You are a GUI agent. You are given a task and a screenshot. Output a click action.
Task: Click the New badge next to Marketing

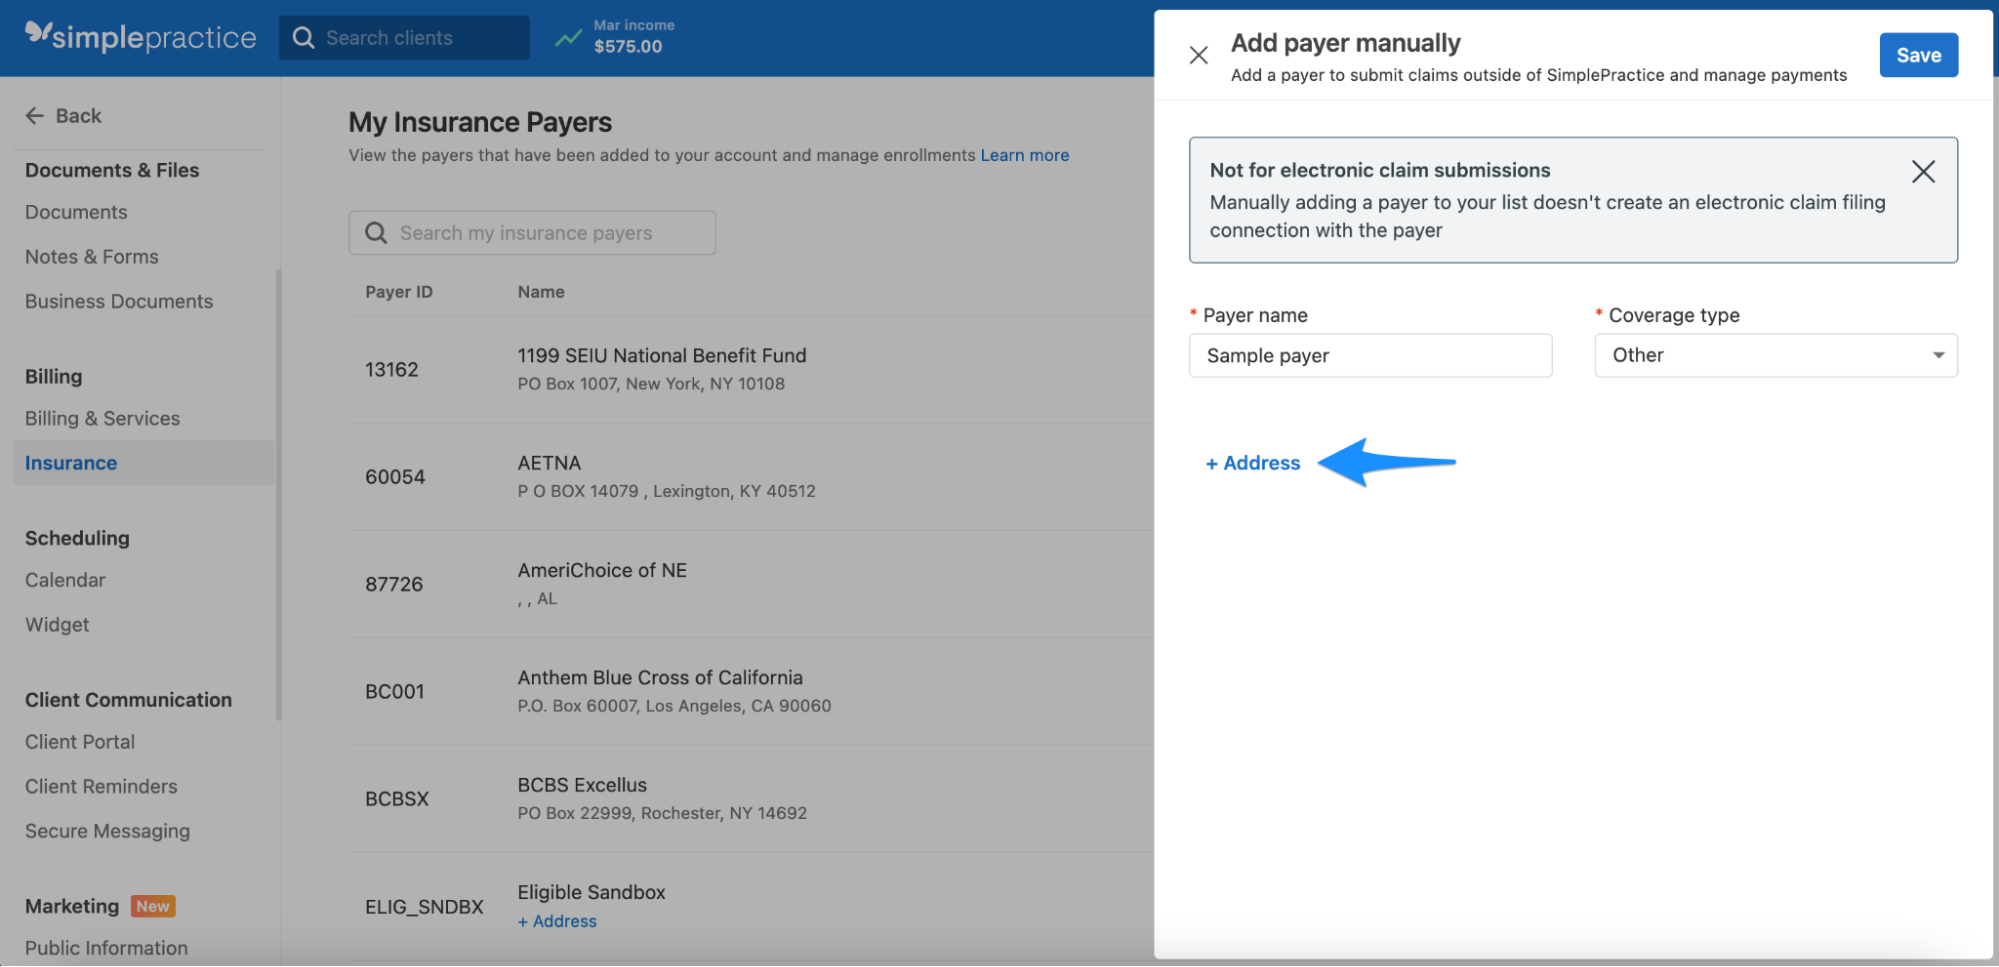pos(154,905)
